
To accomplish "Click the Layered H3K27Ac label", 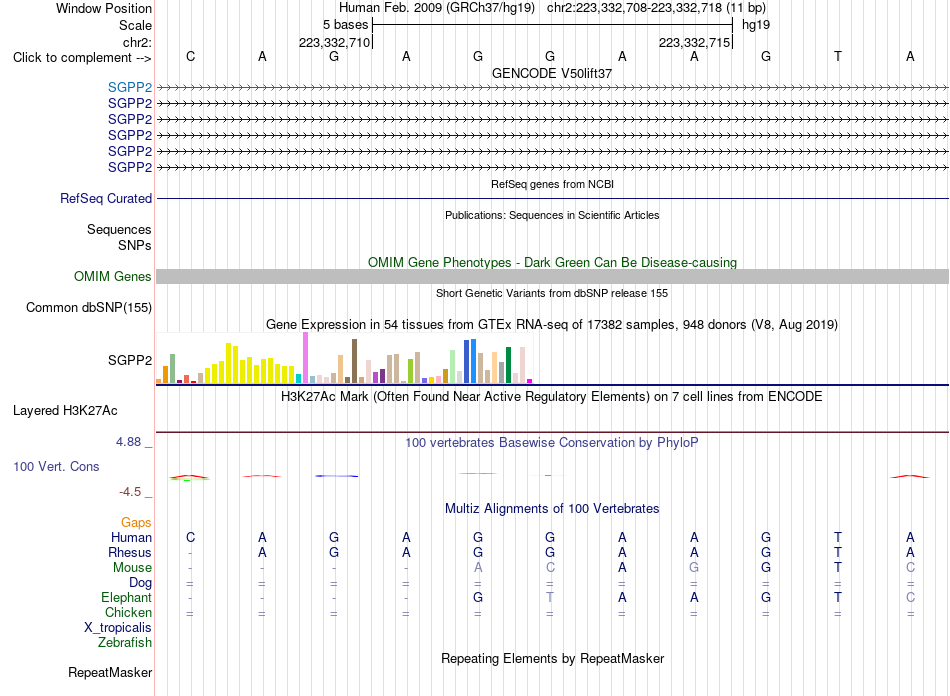I will pyautogui.click(x=65, y=411).
